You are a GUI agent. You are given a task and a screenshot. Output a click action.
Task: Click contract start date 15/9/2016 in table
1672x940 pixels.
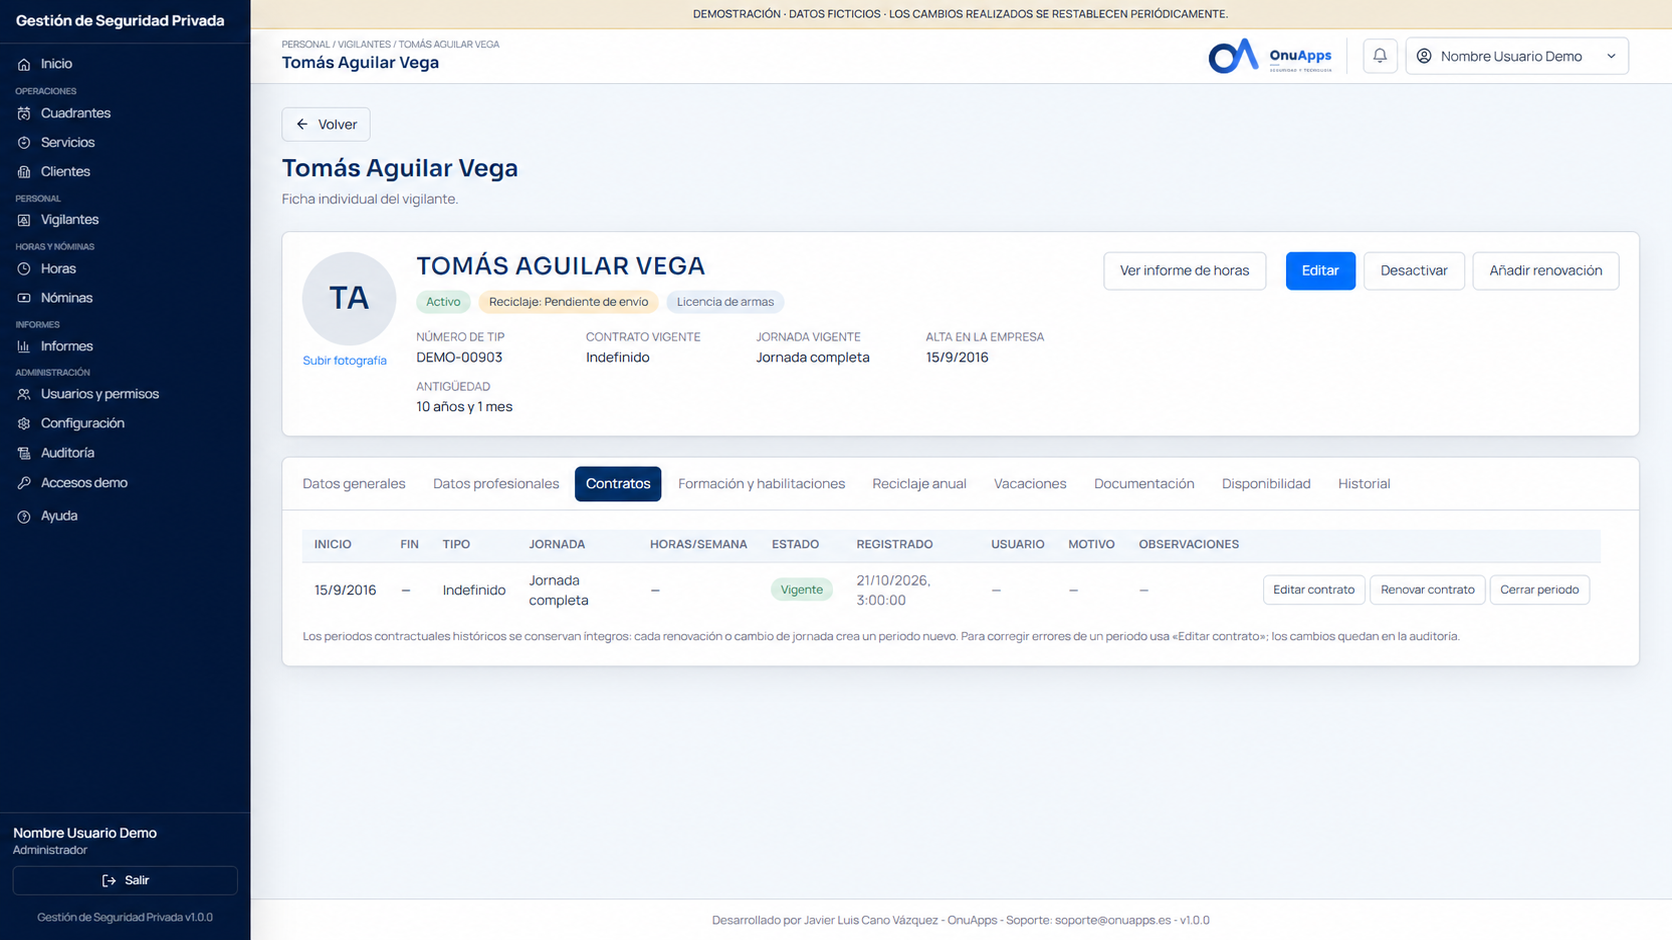(345, 590)
